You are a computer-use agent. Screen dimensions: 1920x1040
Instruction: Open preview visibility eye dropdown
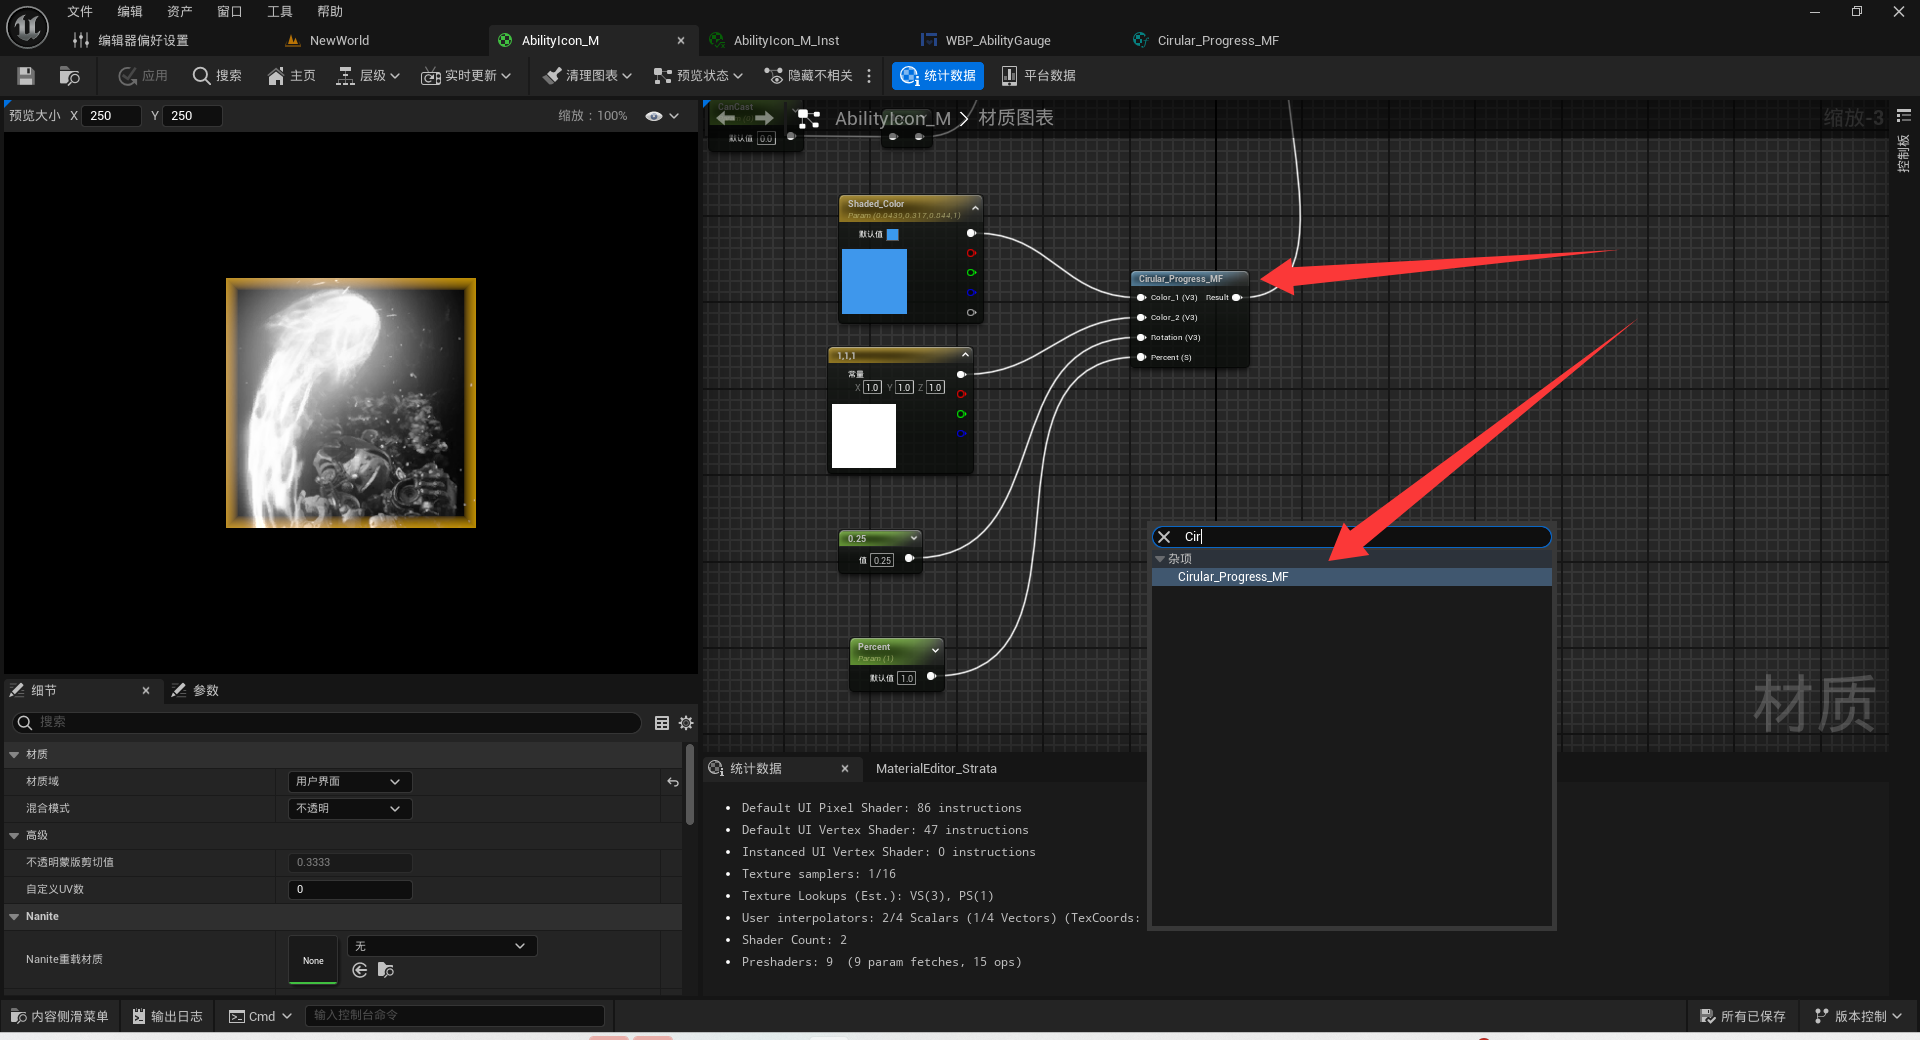pyautogui.click(x=662, y=116)
